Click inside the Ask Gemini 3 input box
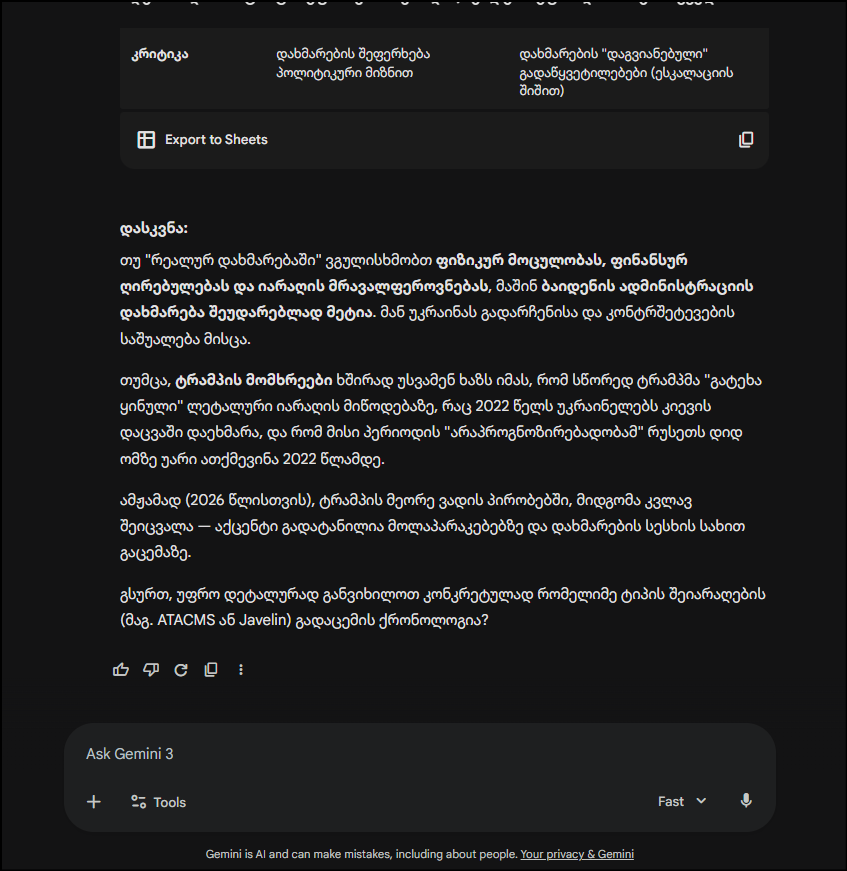The width and height of the screenshot is (847, 871). click(x=300, y=753)
